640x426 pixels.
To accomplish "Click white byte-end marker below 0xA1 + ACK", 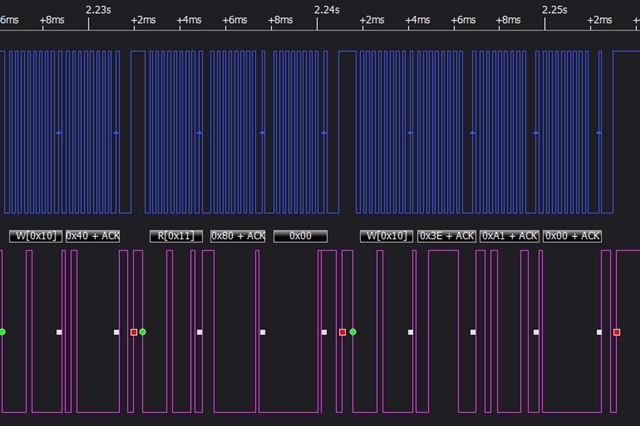I will tap(536, 332).
